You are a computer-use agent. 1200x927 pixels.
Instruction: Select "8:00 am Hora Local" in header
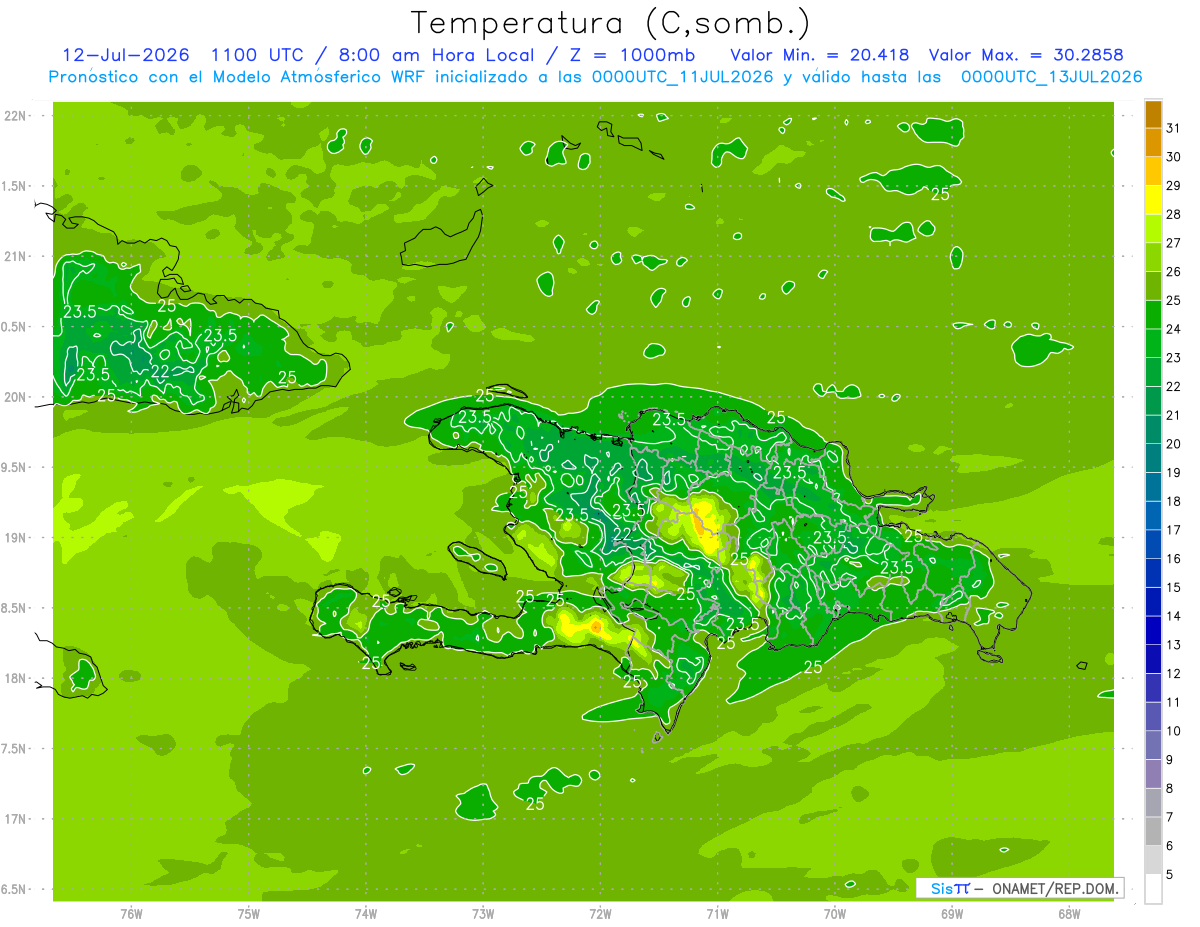click(x=435, y=55)
